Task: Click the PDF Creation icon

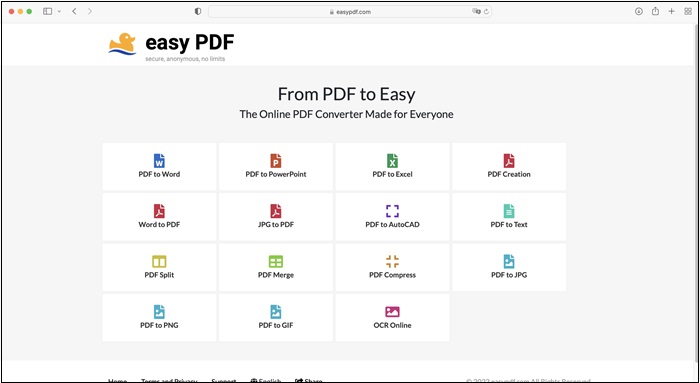Action: [509, 161]
